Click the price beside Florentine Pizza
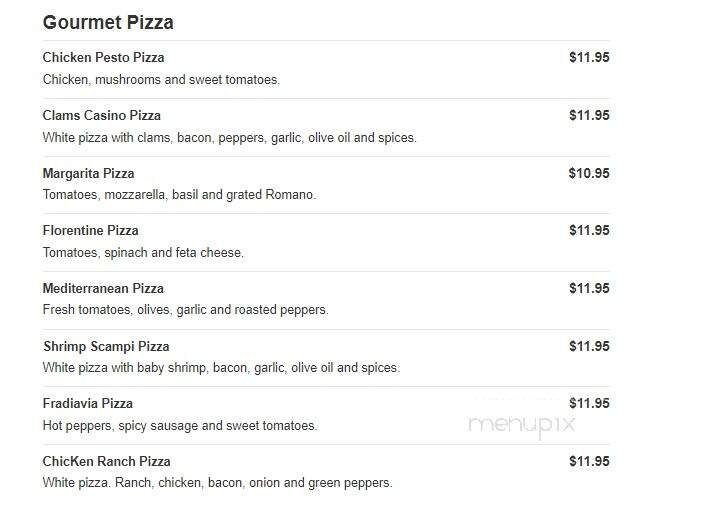 (589, 230)
